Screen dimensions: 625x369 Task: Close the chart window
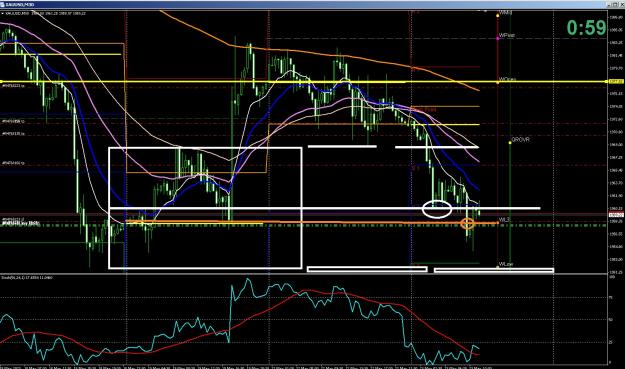tap(621, 4)
